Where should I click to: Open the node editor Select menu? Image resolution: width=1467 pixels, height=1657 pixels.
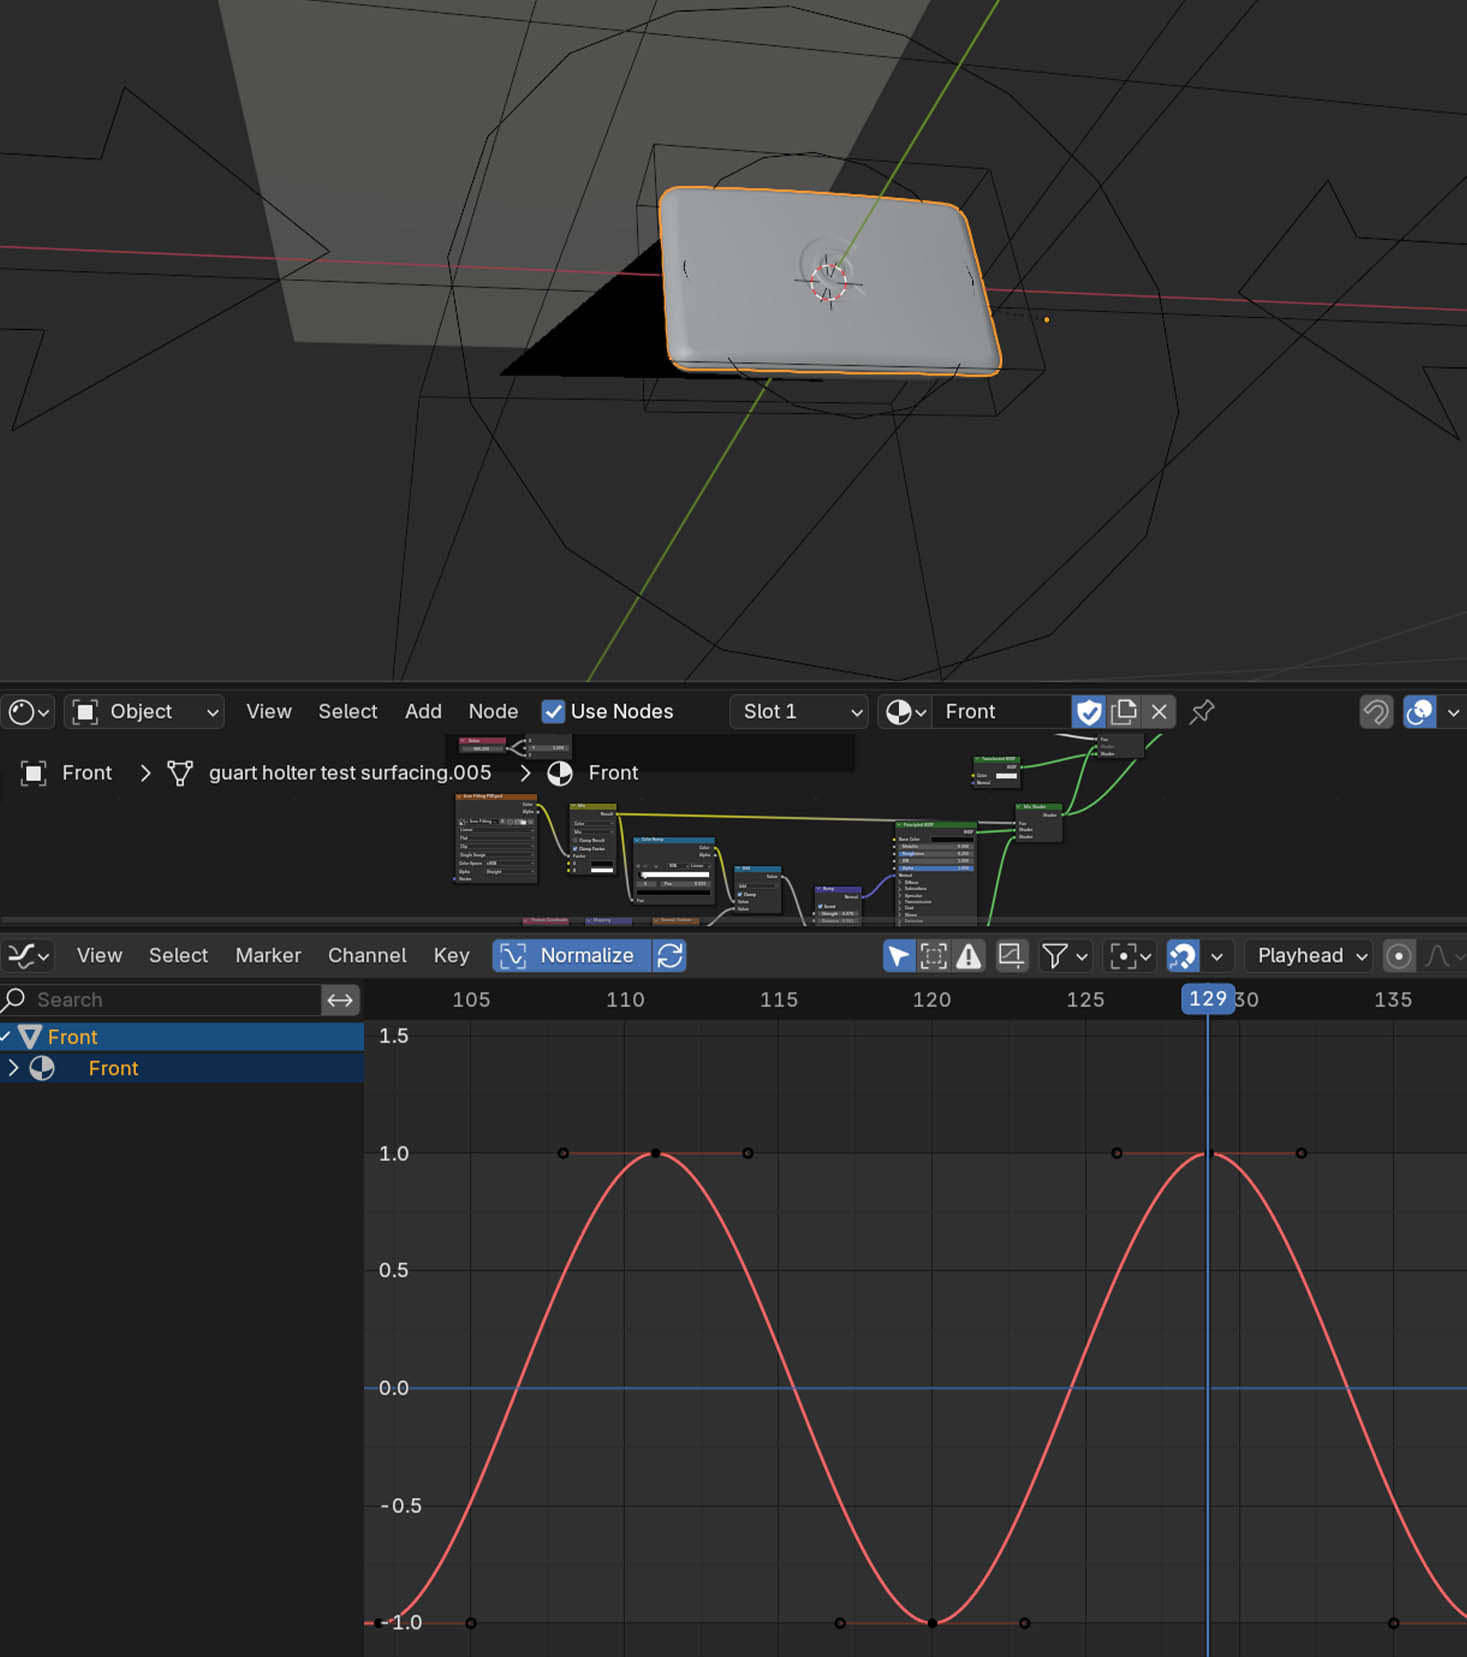(348, 712)
